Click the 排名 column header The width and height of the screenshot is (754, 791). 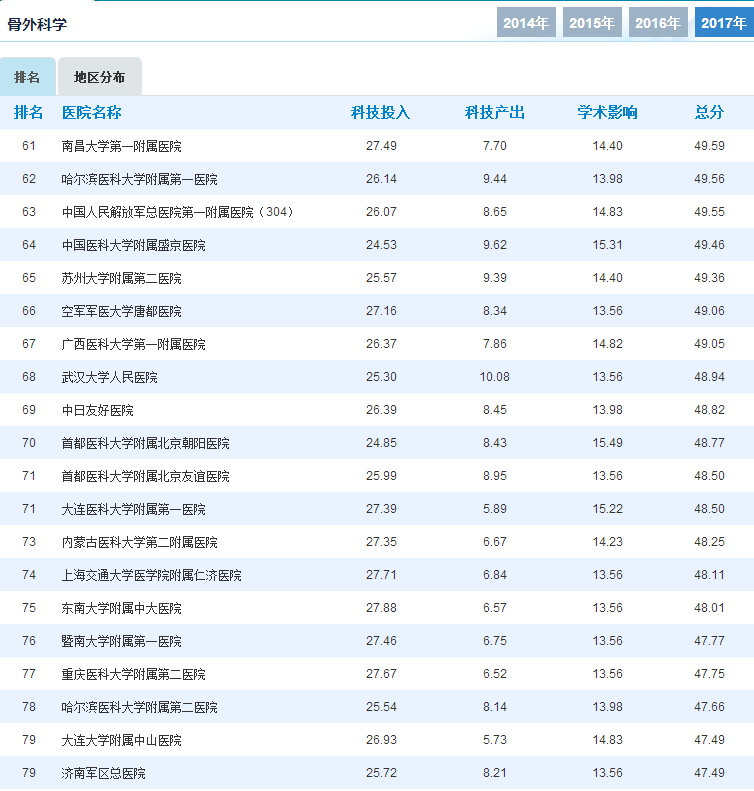[28, 112]
